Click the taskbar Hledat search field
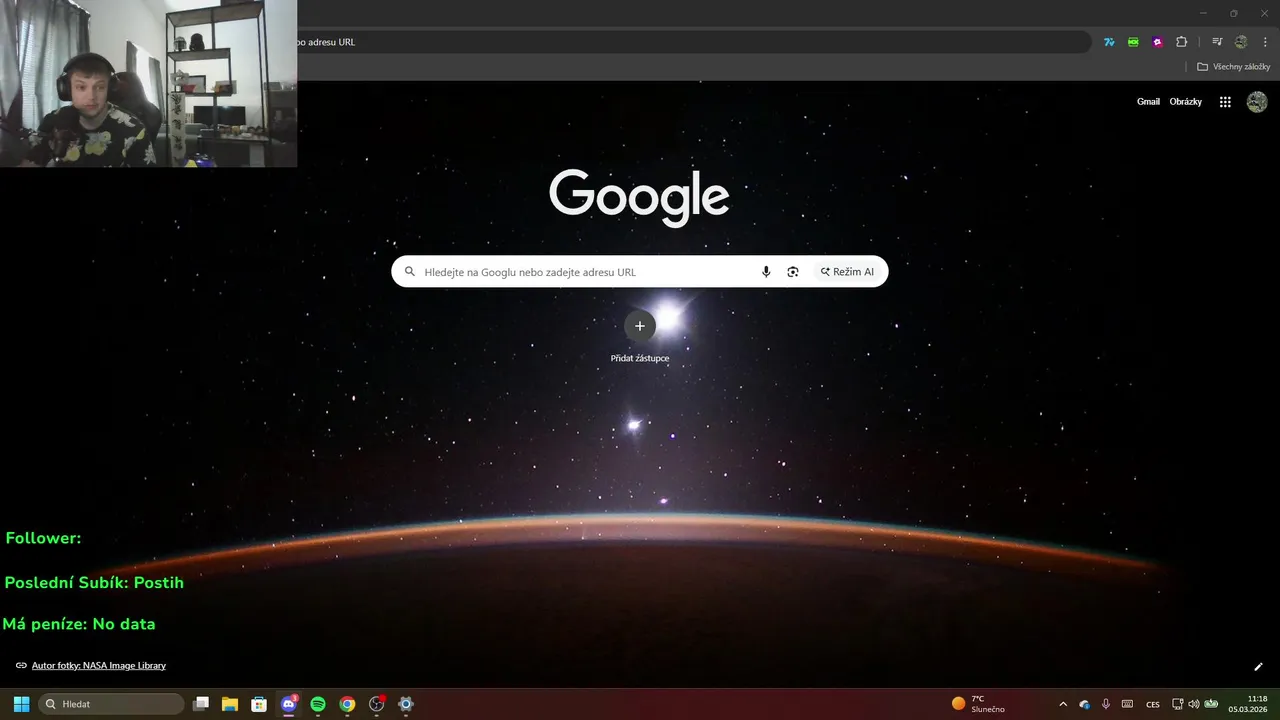This screenshot has width=1280, height=720. point(112,704)
